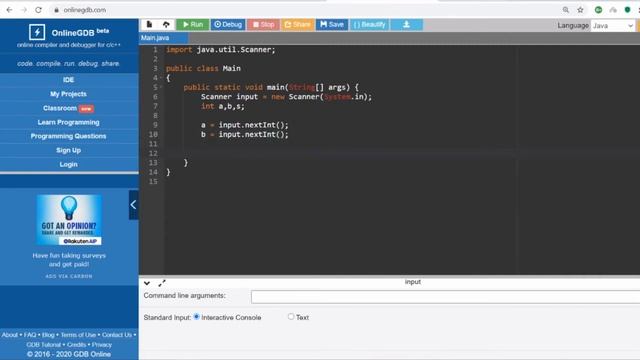Click the OnlineGDB lightning logo
The height and width of the screenshot is (360, 640).
[x=37, y=32]
